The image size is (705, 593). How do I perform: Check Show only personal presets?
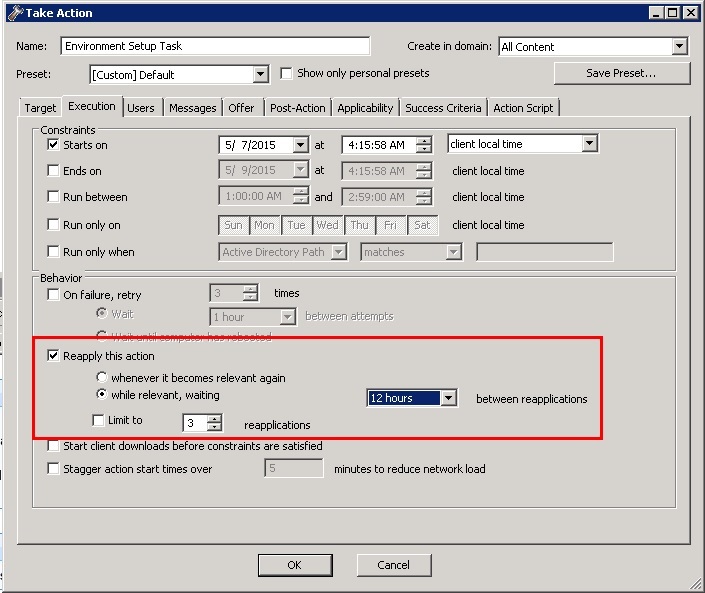(x=286, y=73)
